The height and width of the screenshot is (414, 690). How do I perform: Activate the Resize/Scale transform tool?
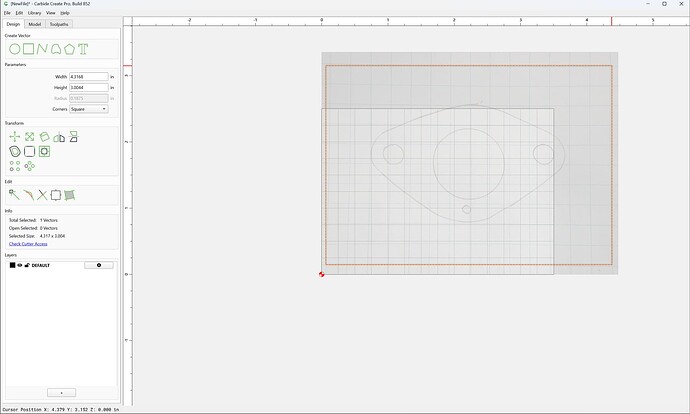coord(29,137)
